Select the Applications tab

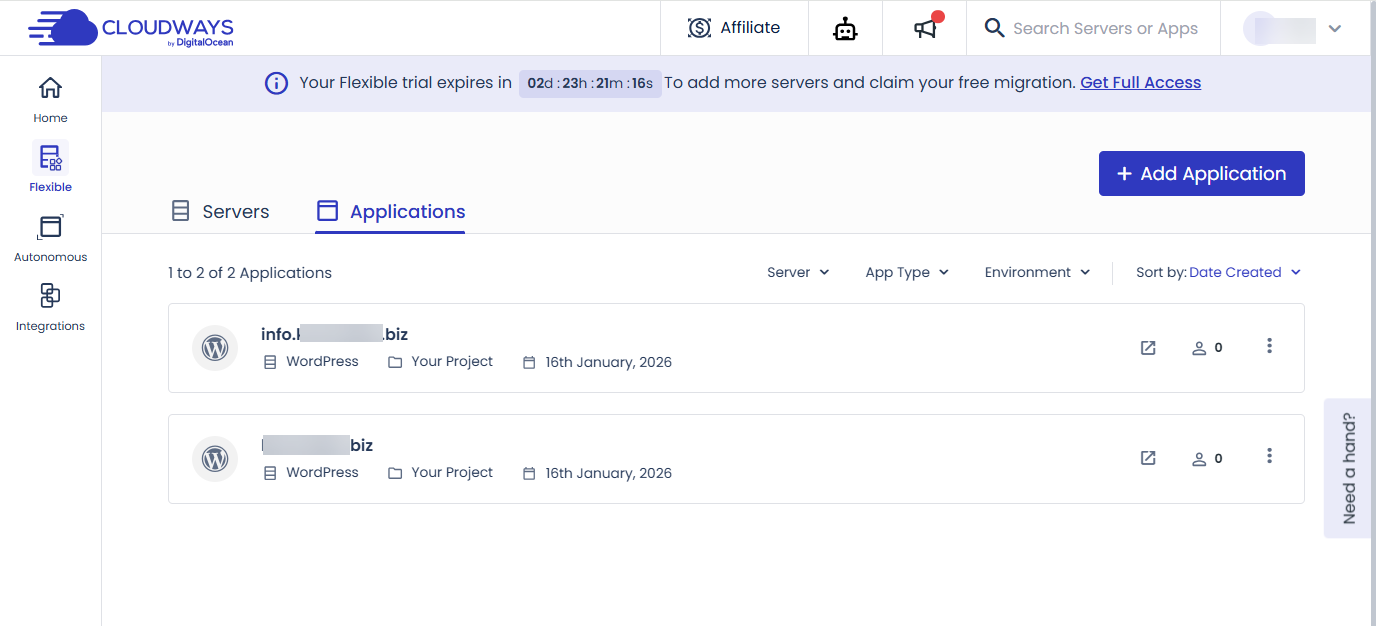pyautogui.click(x=390, y=212)
